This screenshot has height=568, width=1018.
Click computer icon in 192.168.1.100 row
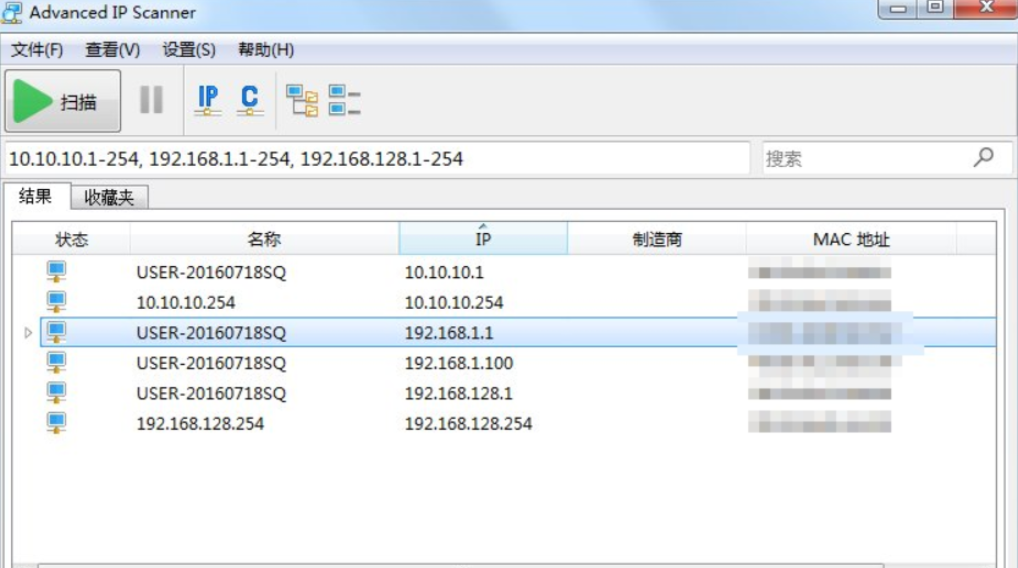pyautogui.click(x=56, y=363)
